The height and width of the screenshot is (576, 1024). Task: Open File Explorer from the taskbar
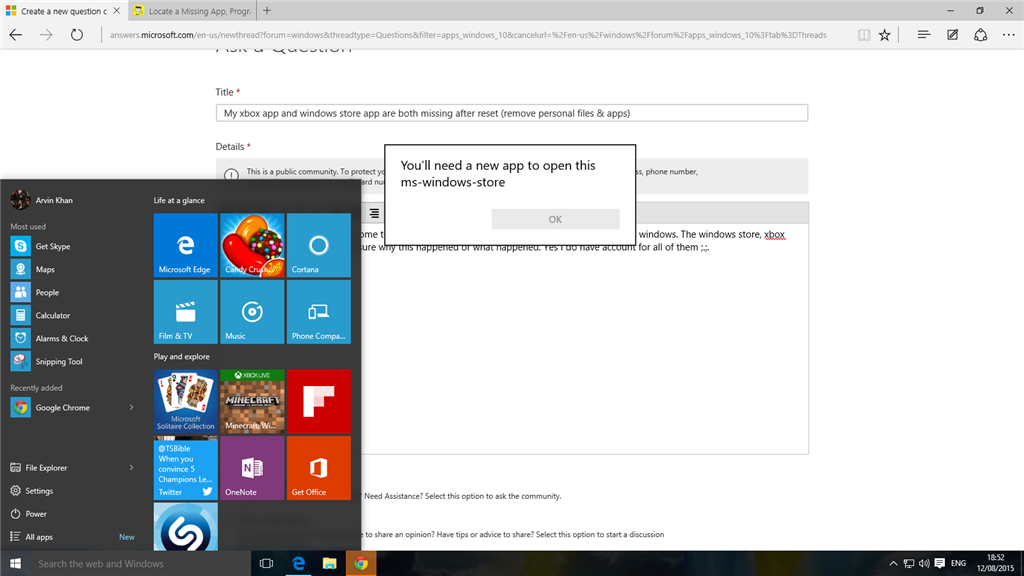[x=330, y=564]
